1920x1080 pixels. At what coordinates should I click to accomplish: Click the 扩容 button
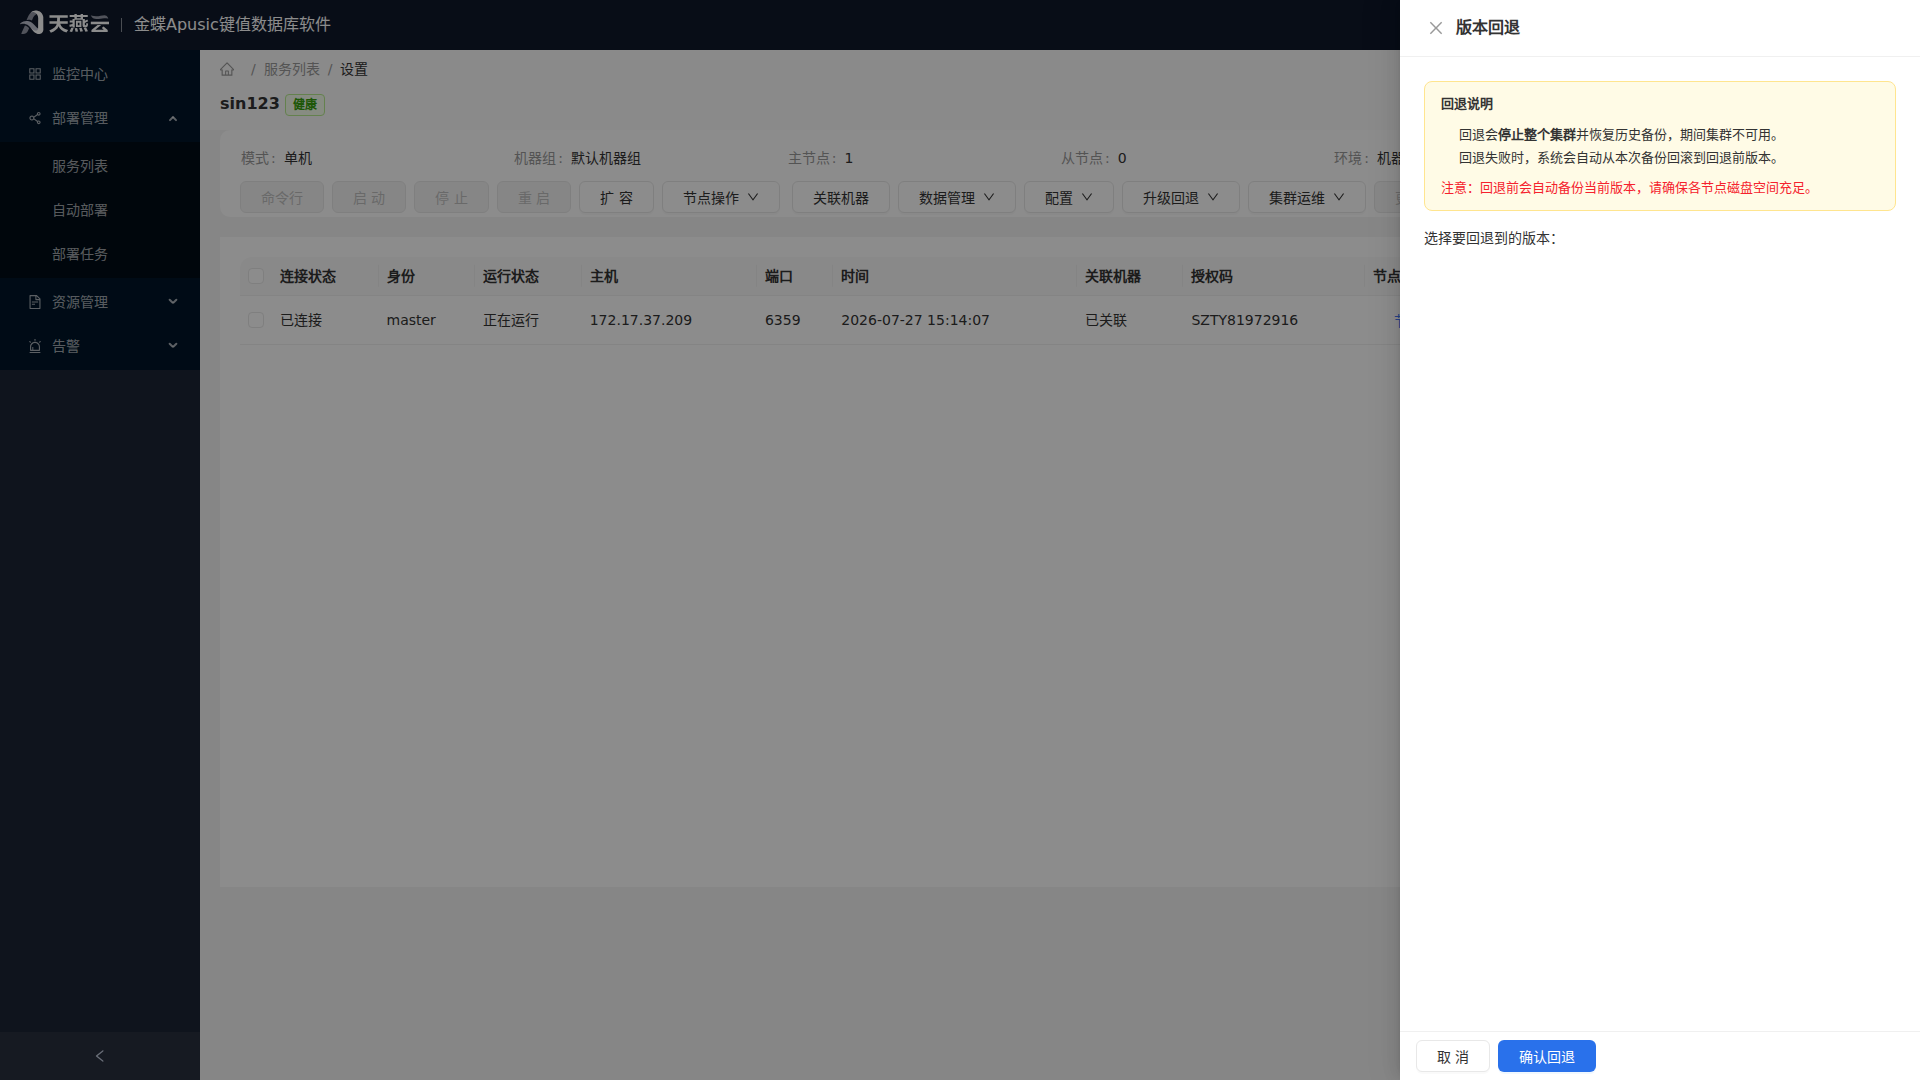[616, 198]
